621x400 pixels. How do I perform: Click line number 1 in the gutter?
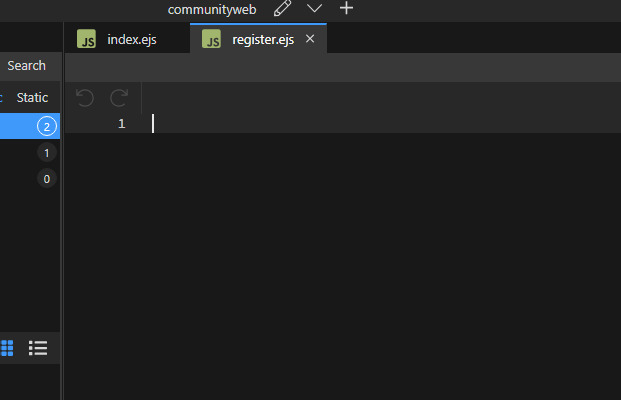(121, 124)
